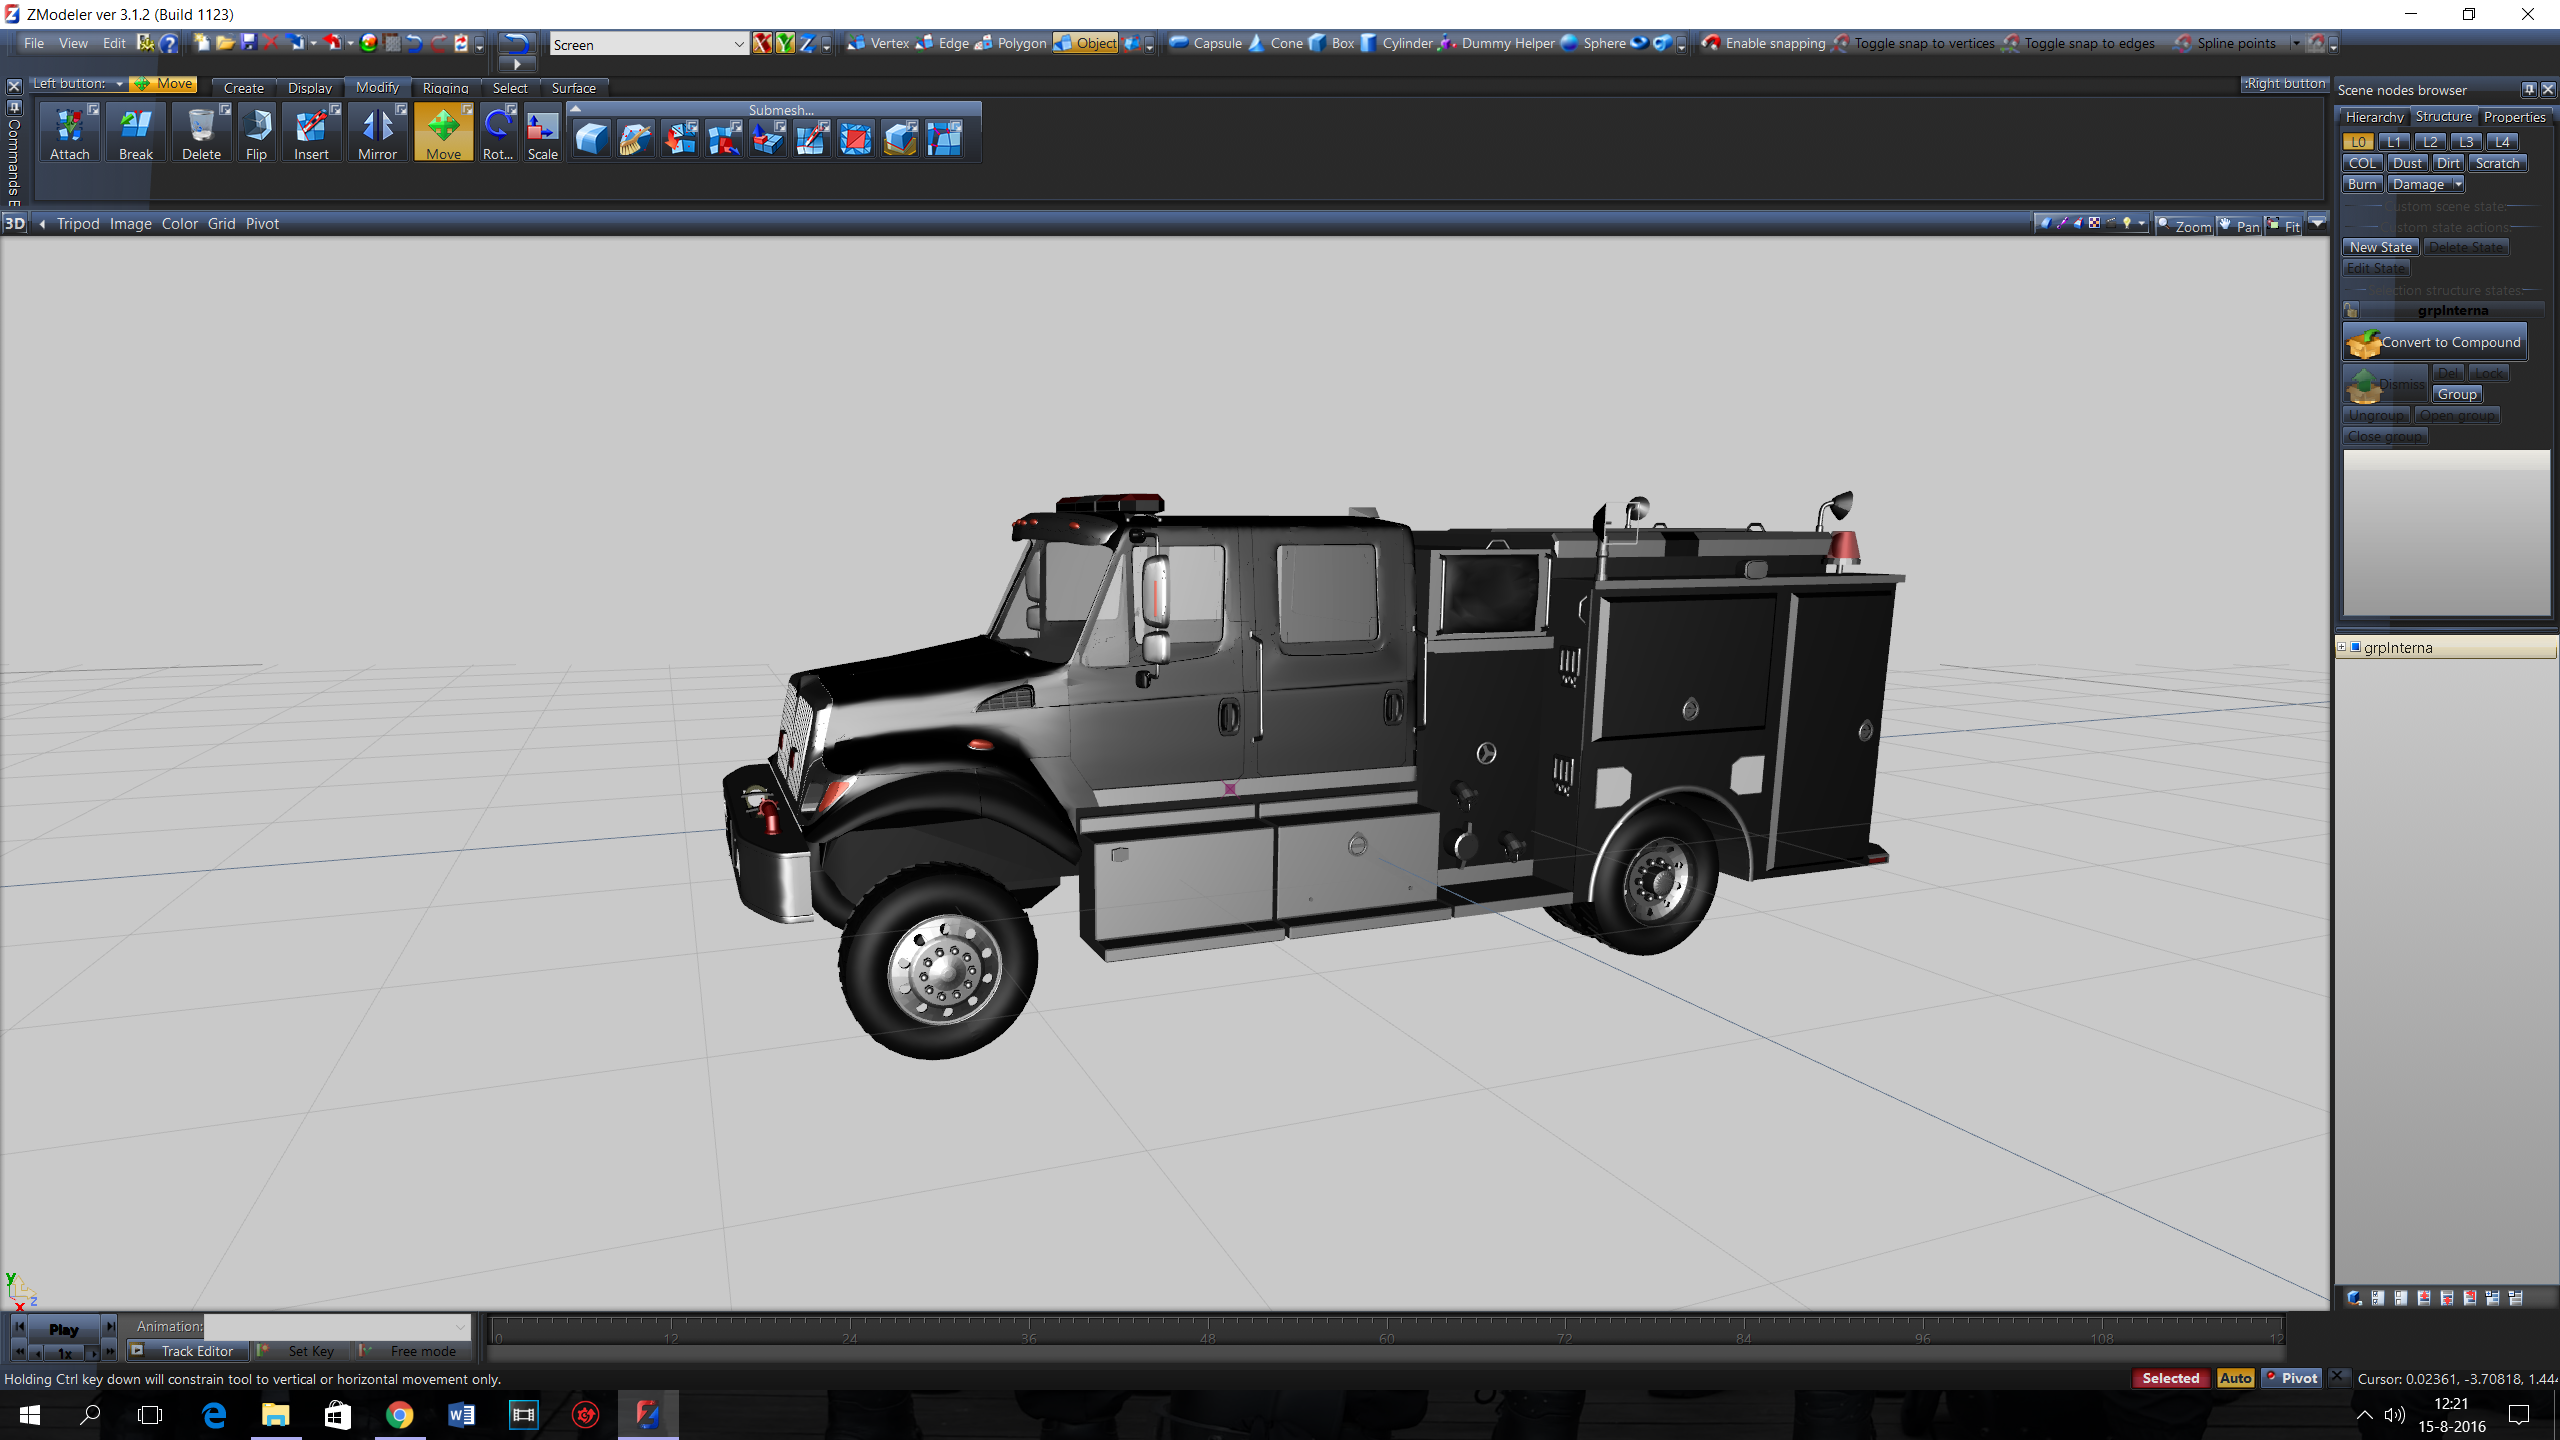Expand the grpInterna tree node
The height and width of the screenshot is (1440, 2560).
click(x=2341, y=647)
